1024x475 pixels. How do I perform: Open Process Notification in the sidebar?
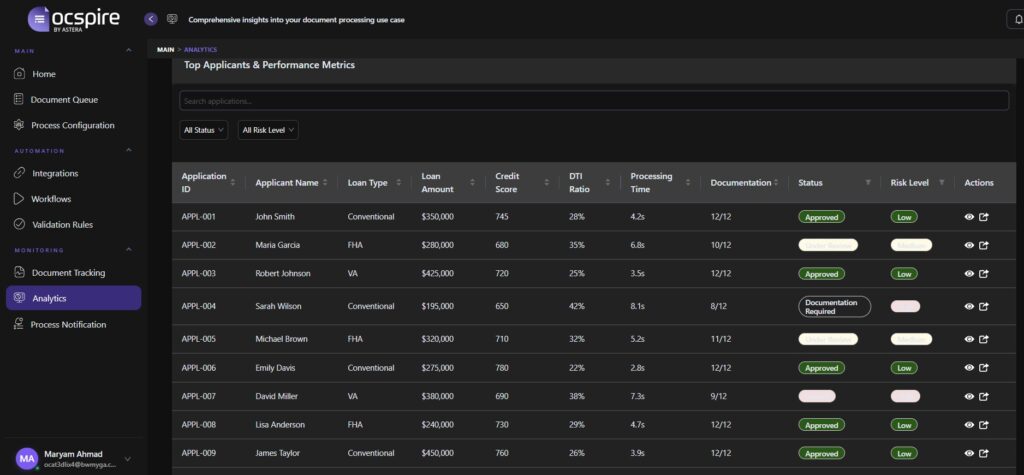tap(73, 324)
